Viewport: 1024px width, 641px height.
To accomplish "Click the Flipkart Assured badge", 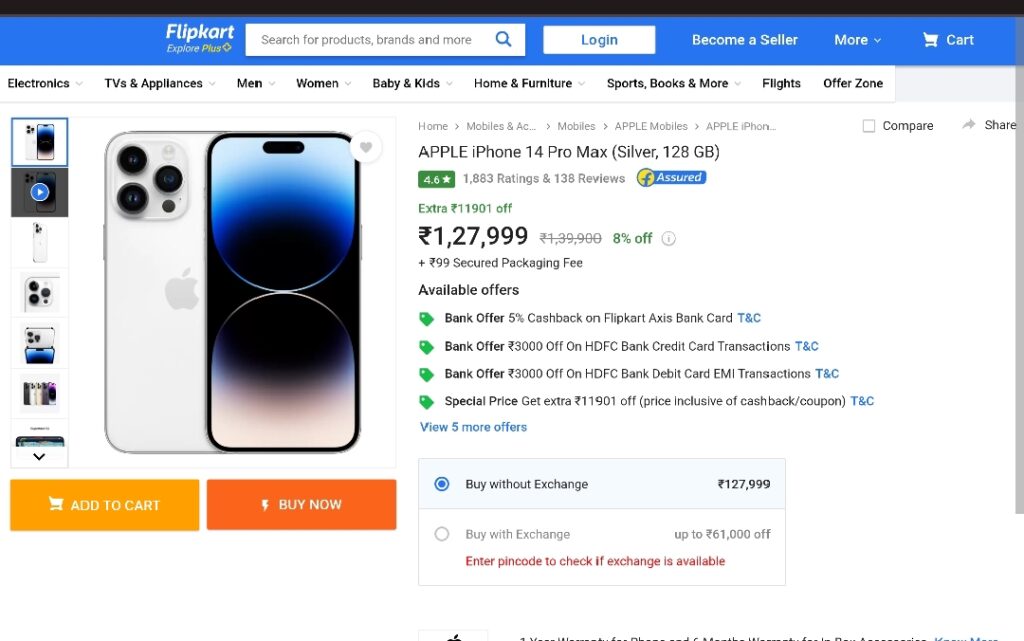I will coord(671,178).
